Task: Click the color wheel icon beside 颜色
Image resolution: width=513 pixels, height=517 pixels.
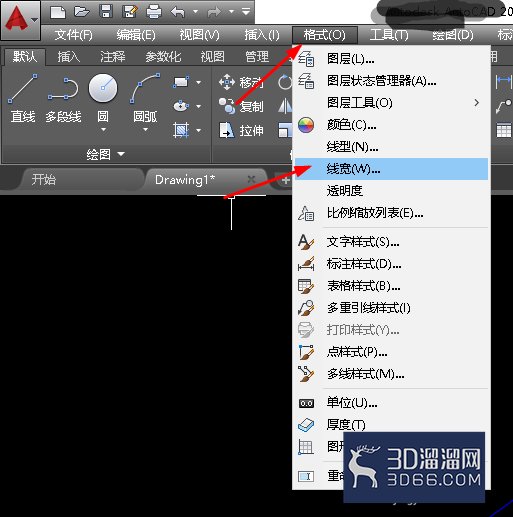Action: 306,125
